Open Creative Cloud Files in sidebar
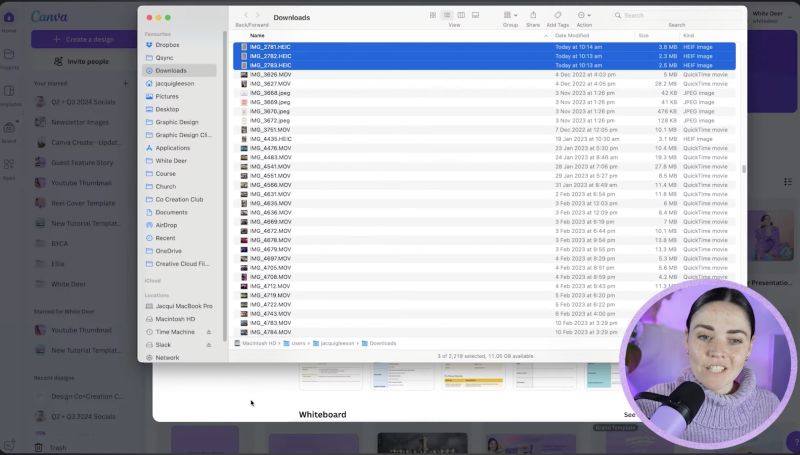800x455 pixels. click(x=180, y=264)
